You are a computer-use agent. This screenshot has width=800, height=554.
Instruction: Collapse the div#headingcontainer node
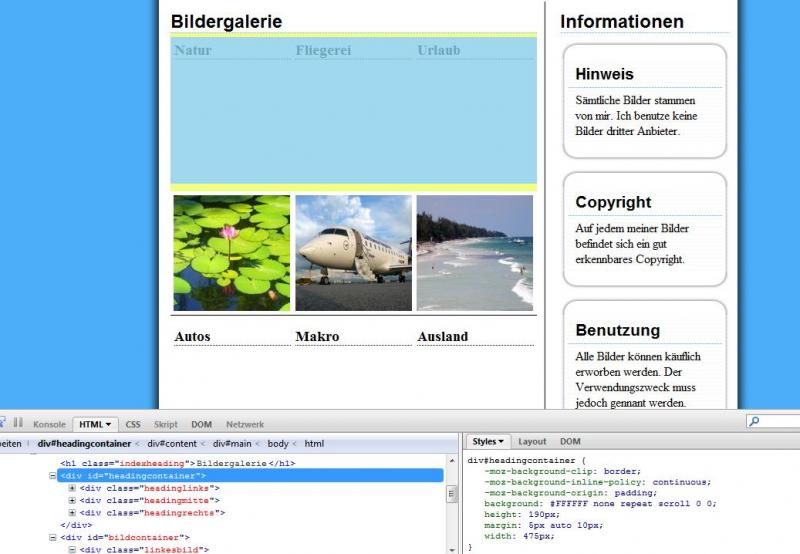pos(53,476)
